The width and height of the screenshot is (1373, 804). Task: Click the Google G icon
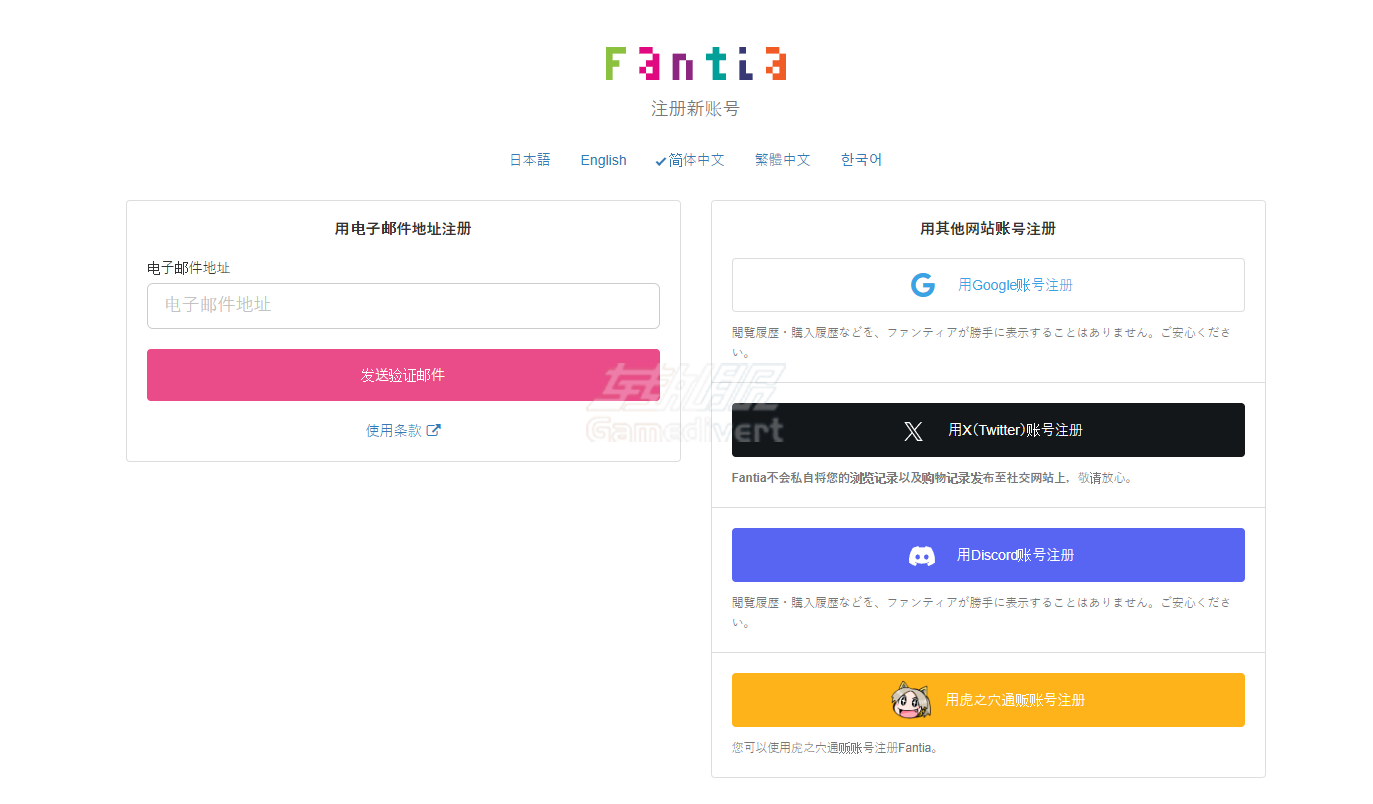click(923, 285)
